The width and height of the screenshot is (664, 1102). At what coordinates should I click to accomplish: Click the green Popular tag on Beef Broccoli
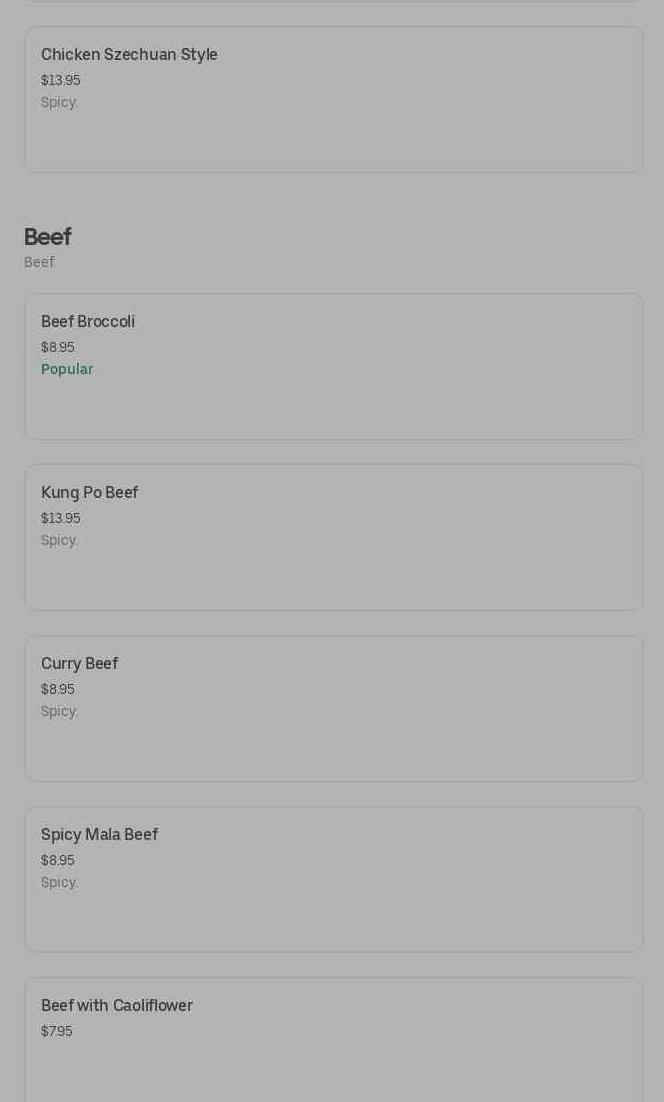[x=67, y=369]
